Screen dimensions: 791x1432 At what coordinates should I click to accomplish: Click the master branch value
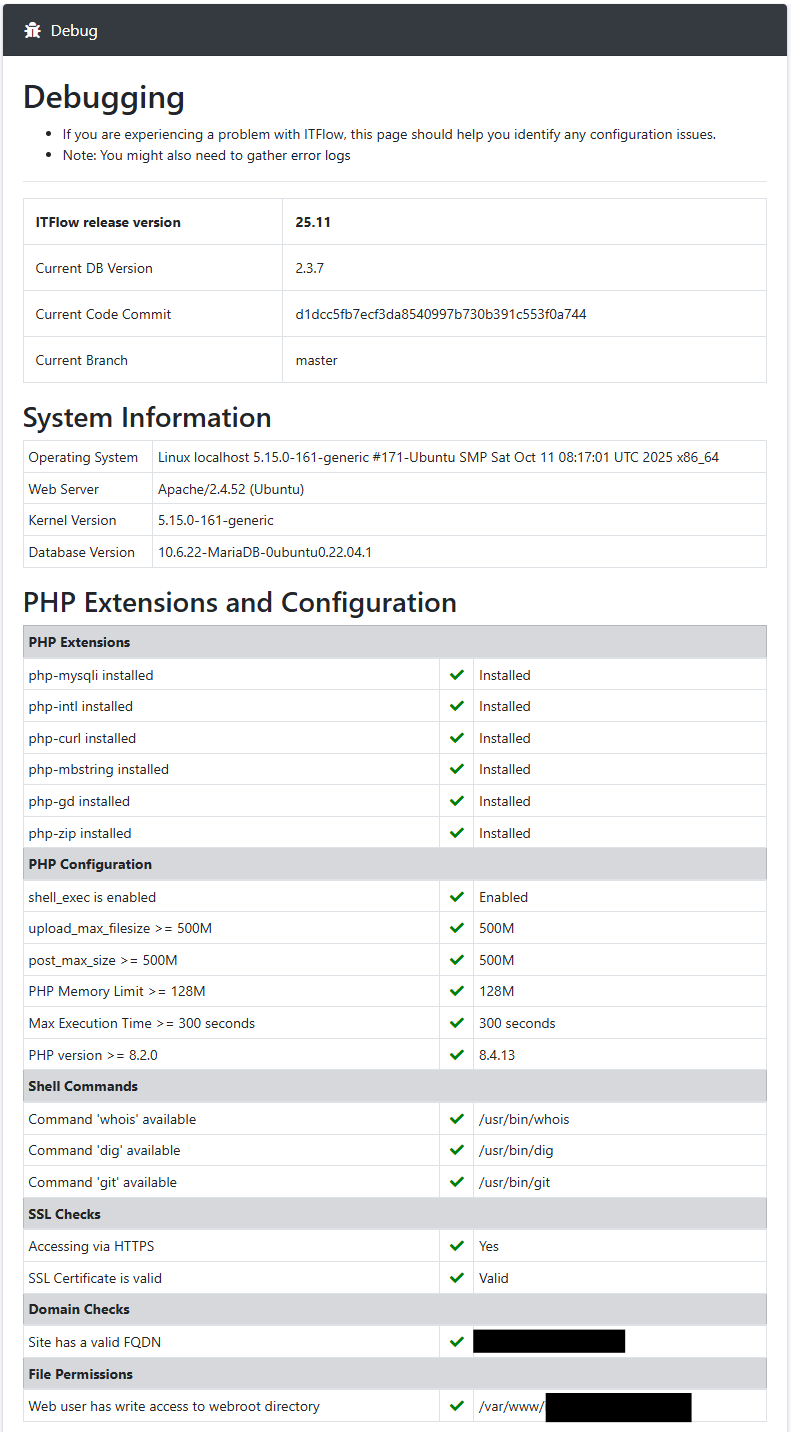pyautogui.click(x=316, y=360)
